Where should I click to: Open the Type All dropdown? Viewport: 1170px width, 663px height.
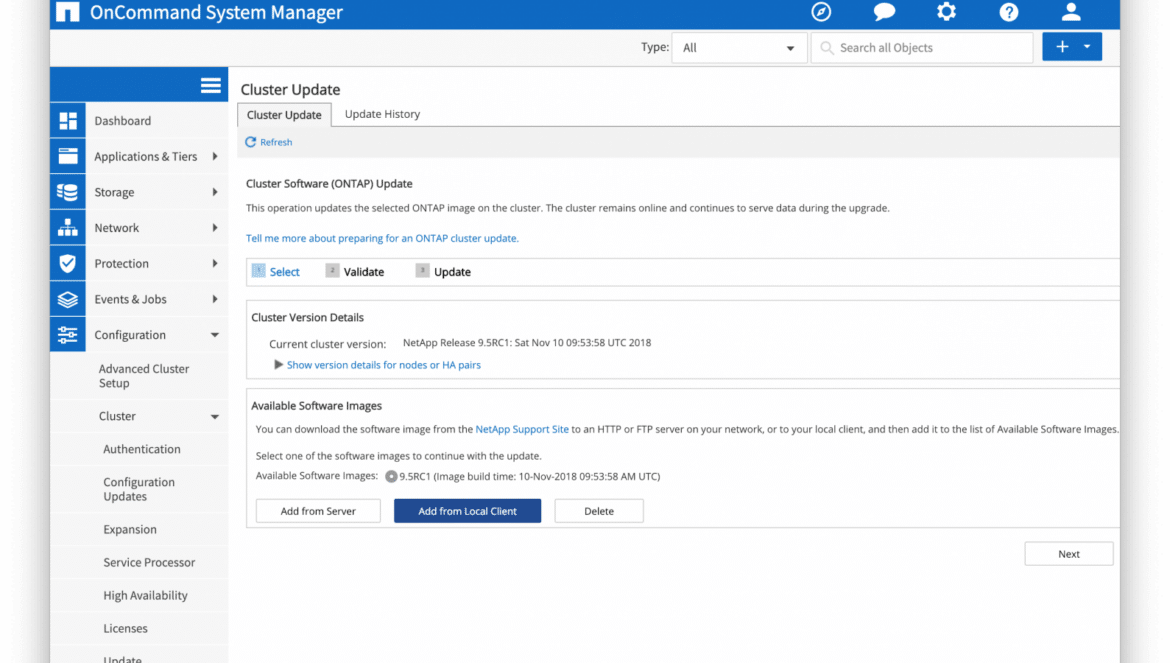pos(739,48)
